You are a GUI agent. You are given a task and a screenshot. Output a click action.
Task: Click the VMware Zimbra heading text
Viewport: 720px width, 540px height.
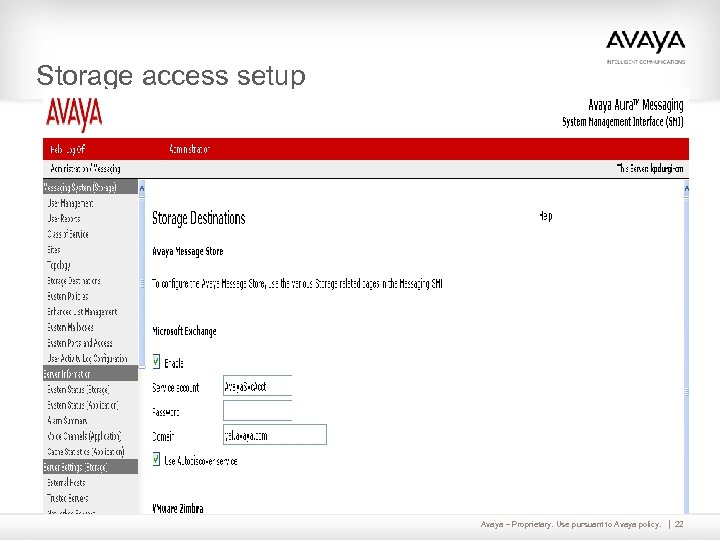click(x=178, y=508)
